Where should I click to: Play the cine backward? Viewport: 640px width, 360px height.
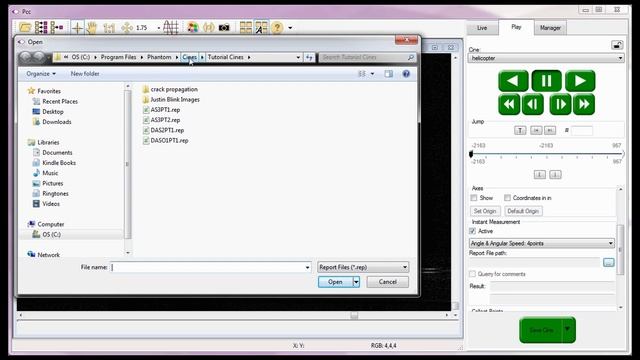[x=513, y=81]
